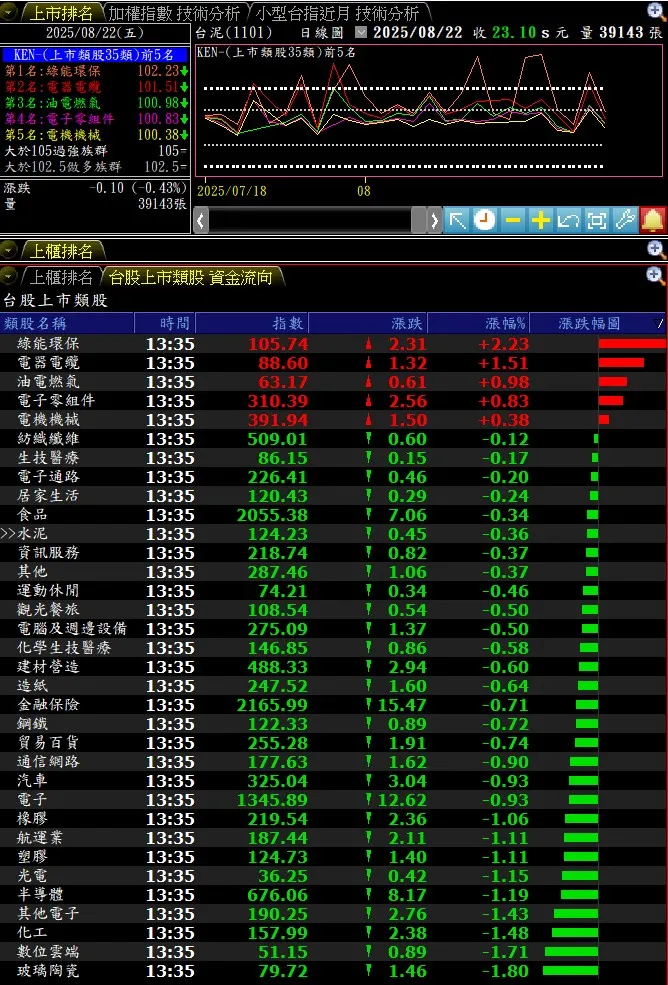Click red bar of 綠能環保 in 漲跌幅圖
Viewport: 668px width, 985px height.
[x=632, y=344]
